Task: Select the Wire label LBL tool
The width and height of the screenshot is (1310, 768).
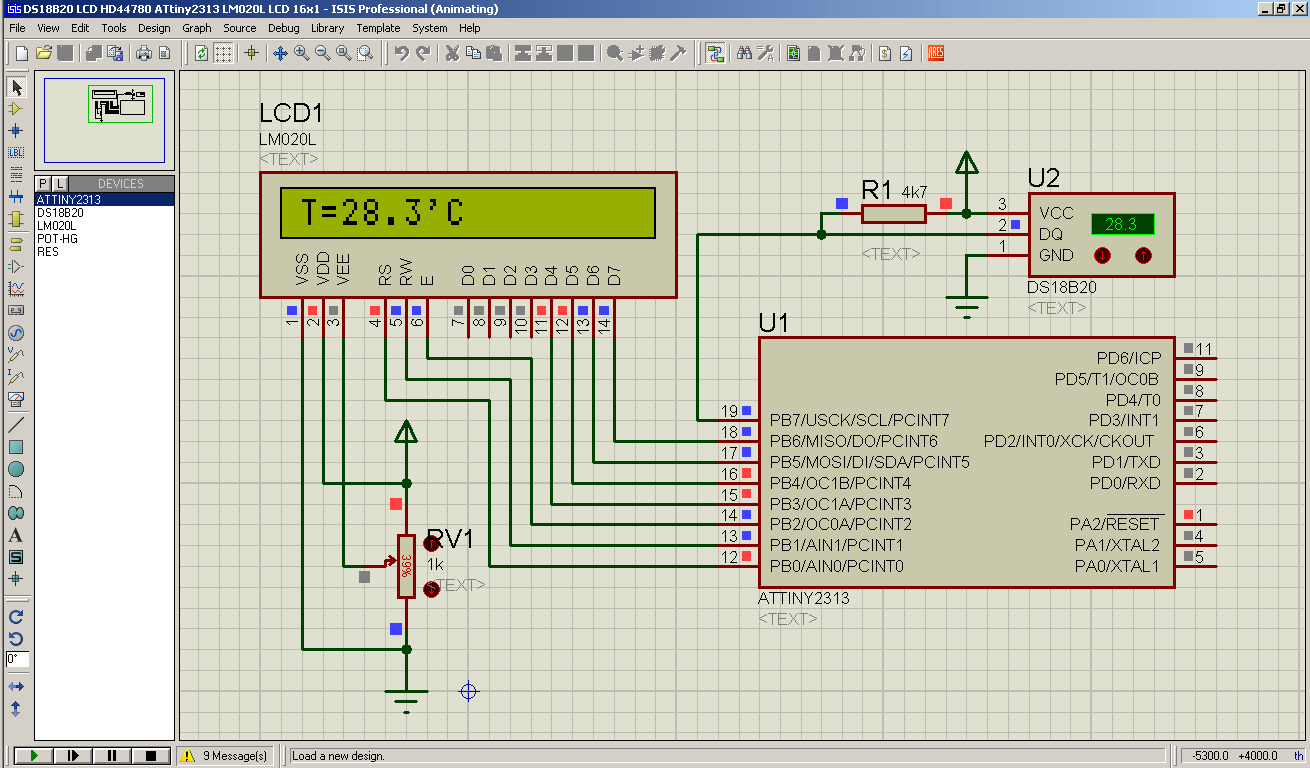Action: 15,153
